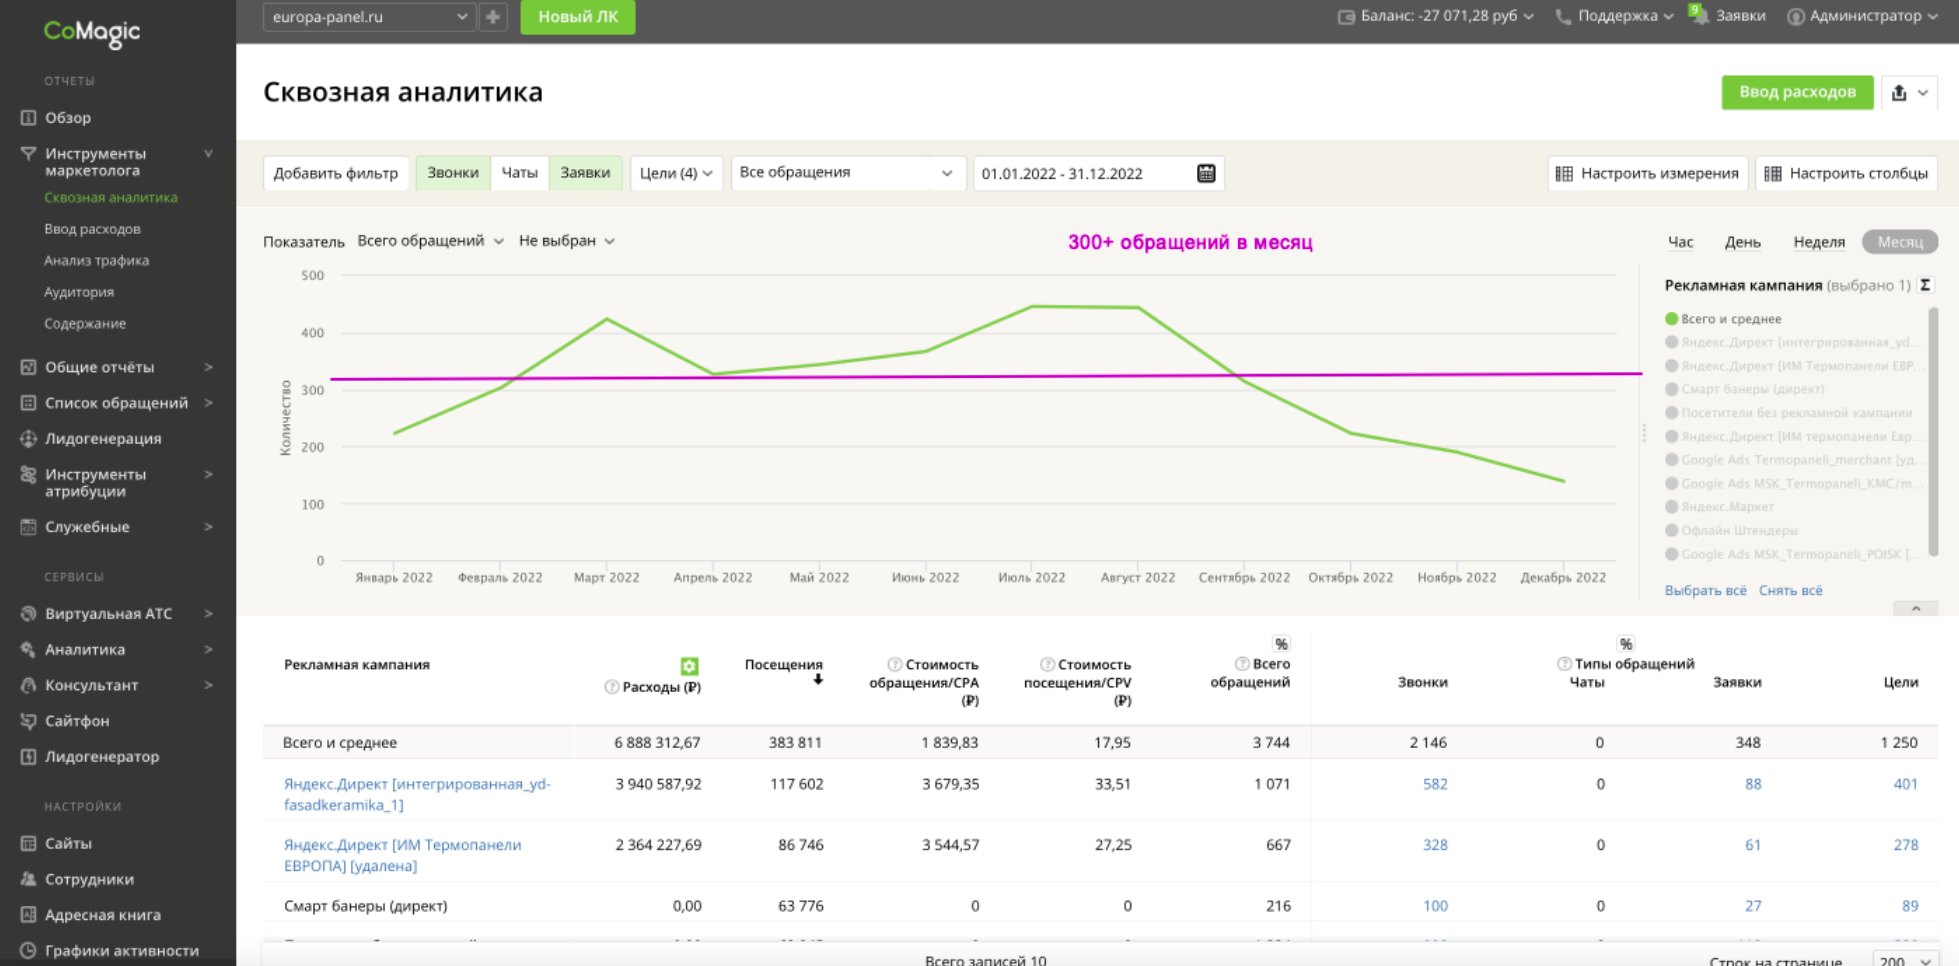Toggle Смарт банеры (директ) series in legend

[1744, 389]
